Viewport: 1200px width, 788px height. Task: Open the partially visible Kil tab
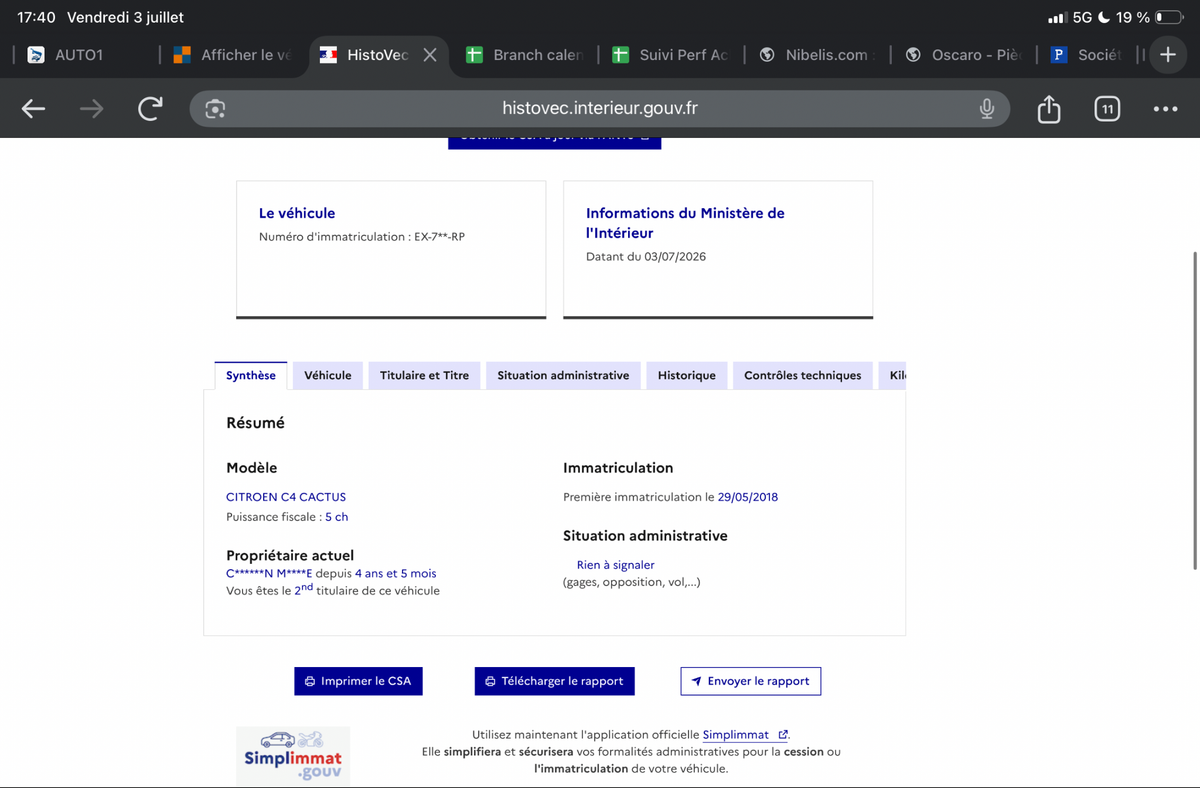pos(893,375)
